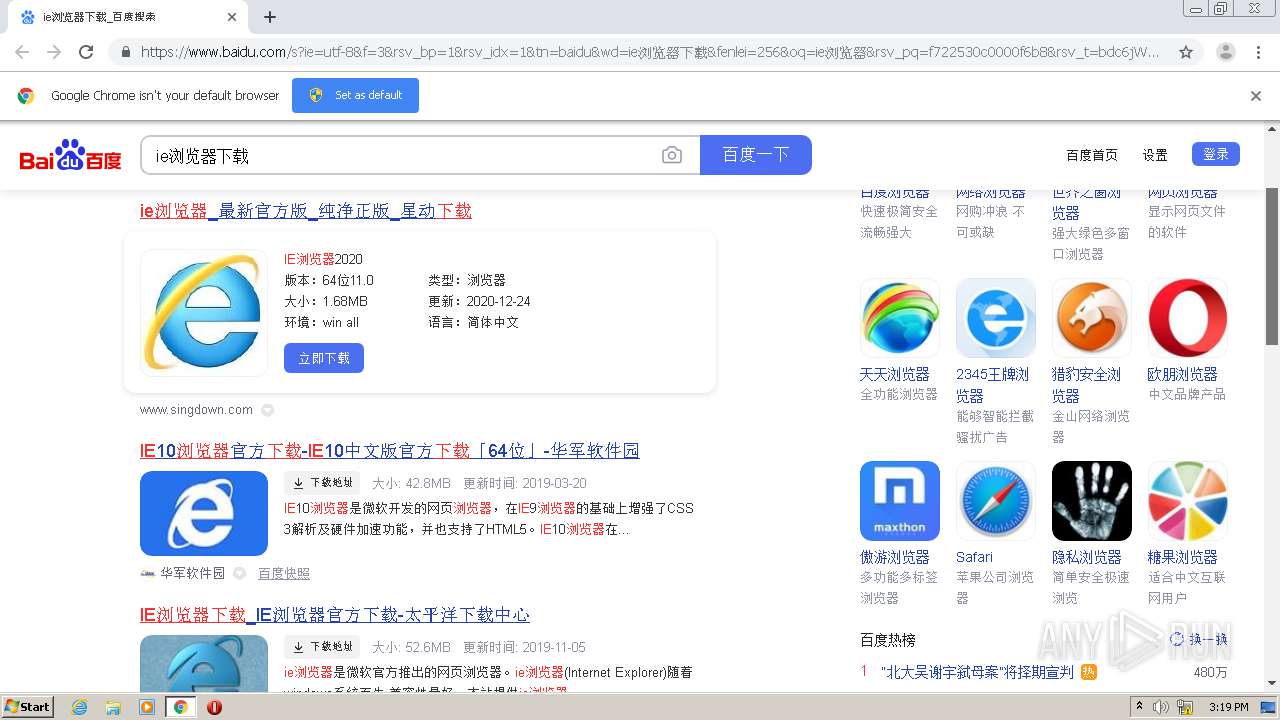Open the 百度快照 link

pos(284,573)
